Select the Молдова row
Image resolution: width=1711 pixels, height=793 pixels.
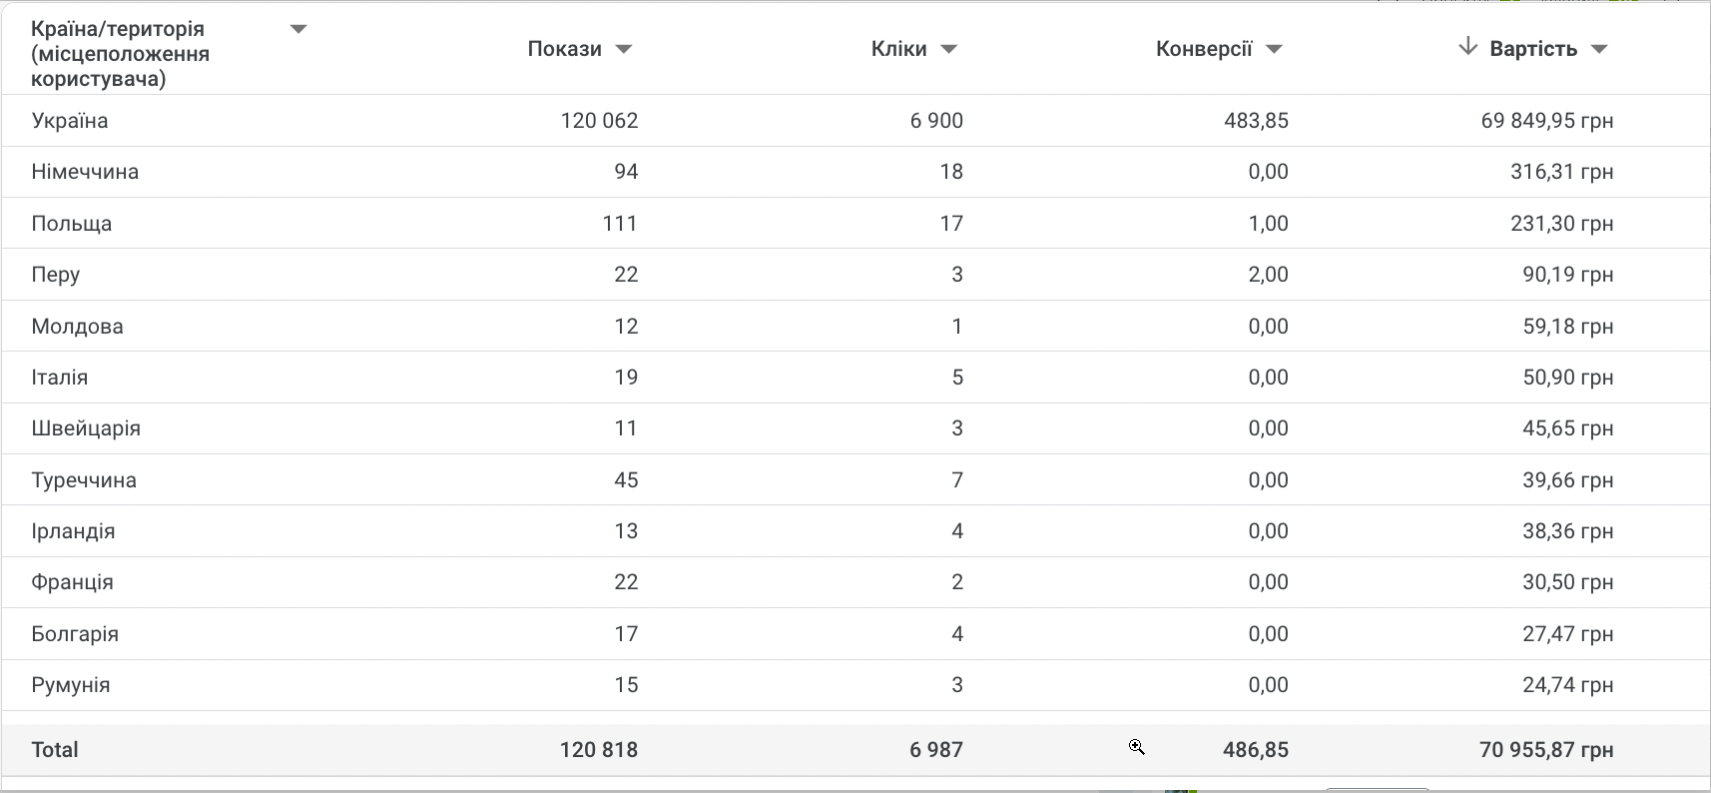77,326
